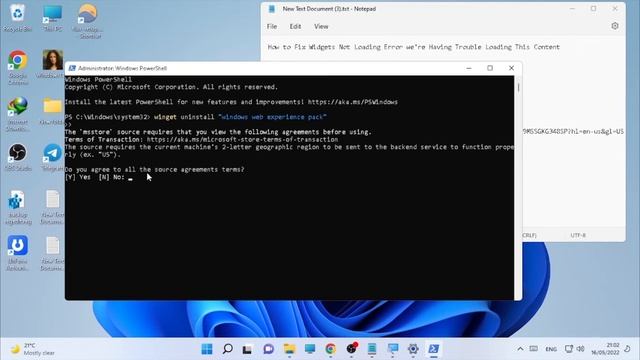Click the touch keyboard tray icon
The width and height of the screenshot is (640, 360).
point(533,349)
